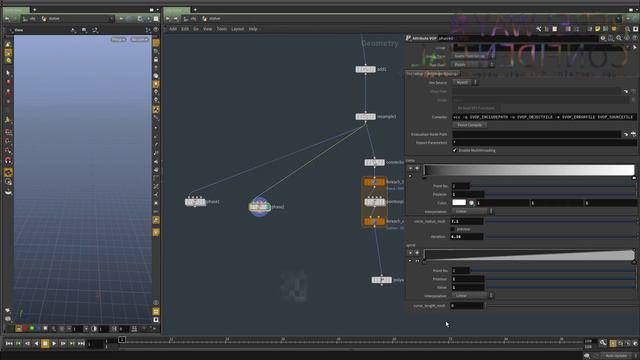Screen dimensions: 640x360
Task: Select the resample1 node
Action: pyautogui.click(x=365, y=117)
